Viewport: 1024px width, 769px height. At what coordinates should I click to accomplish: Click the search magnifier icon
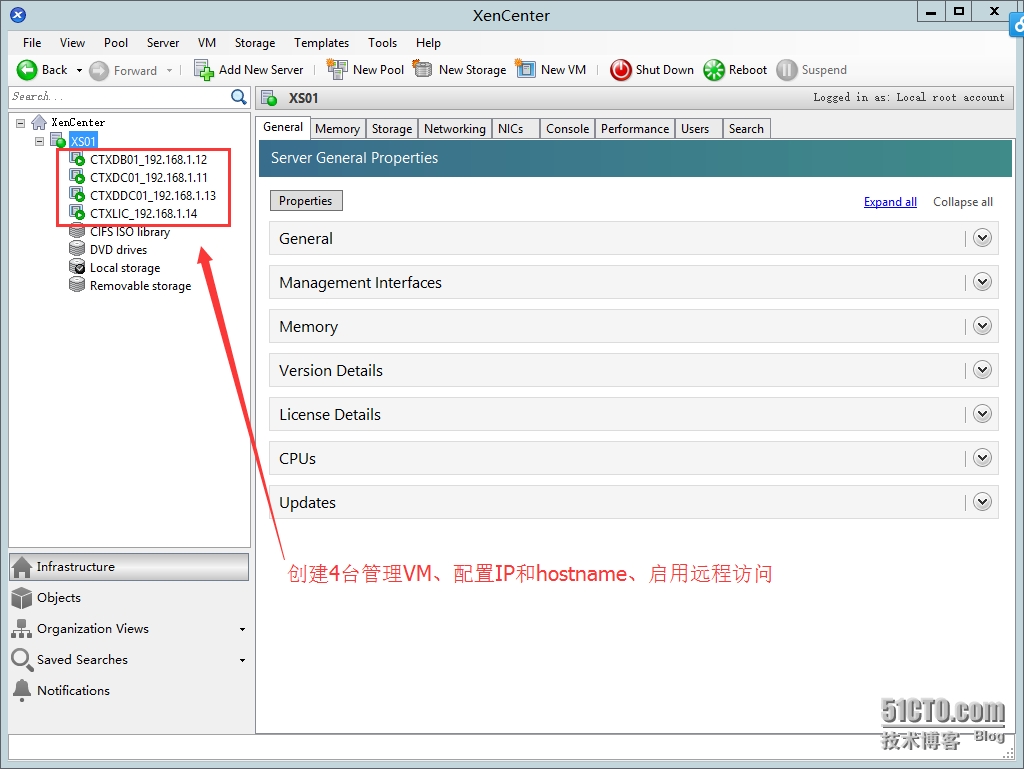239,97
